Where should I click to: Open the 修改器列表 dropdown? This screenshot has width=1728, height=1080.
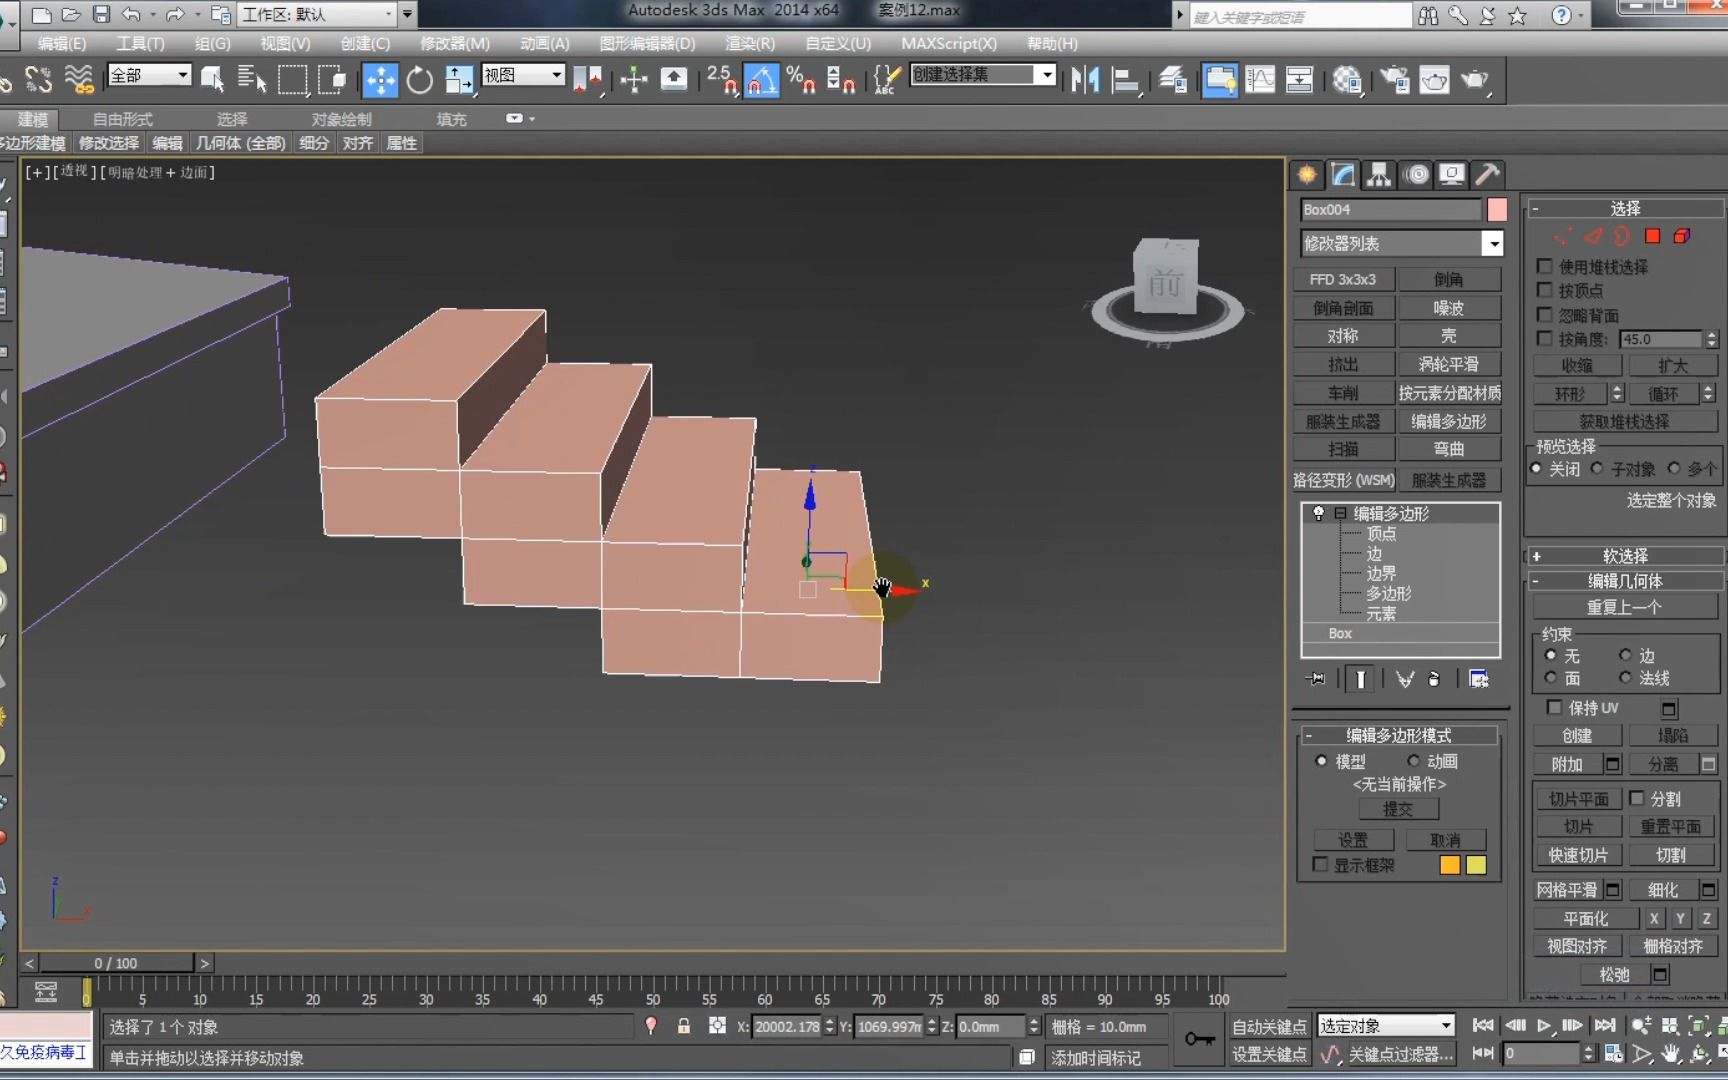[1492, 244]
